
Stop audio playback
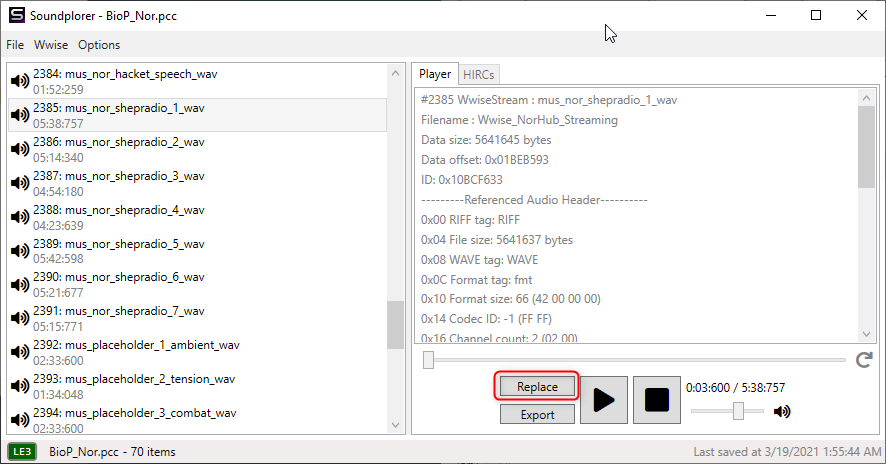point(657,400)
